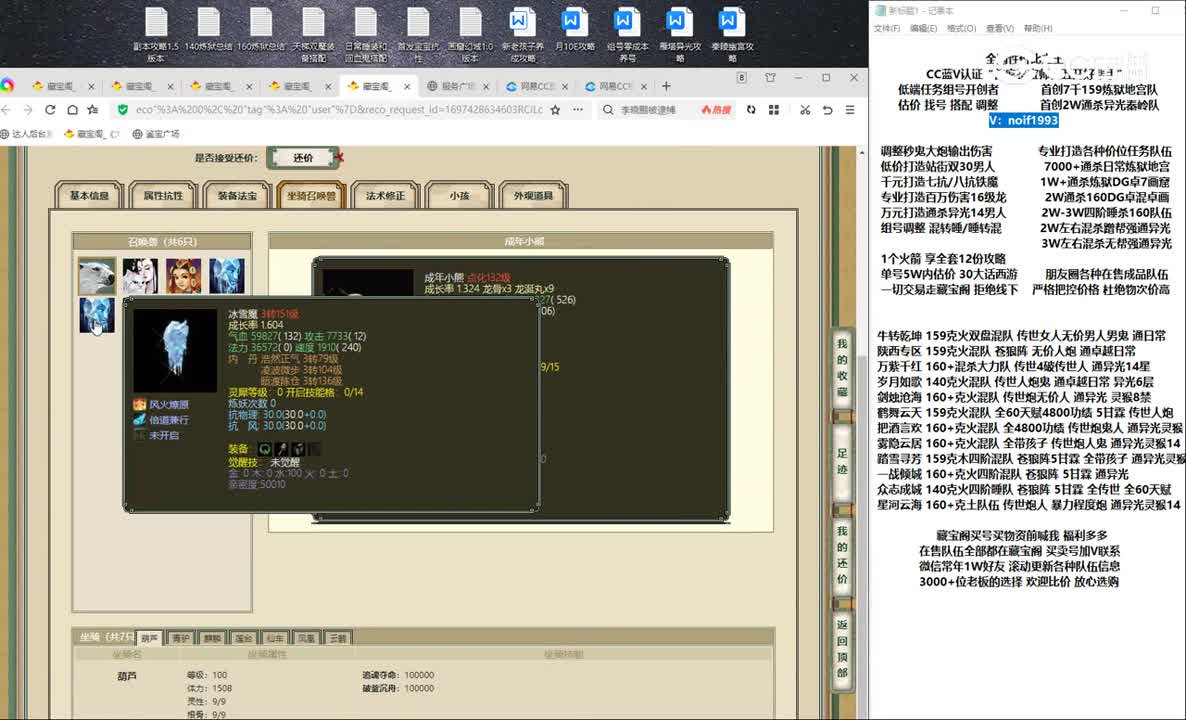Click the browser extensions grid icon

774,110
